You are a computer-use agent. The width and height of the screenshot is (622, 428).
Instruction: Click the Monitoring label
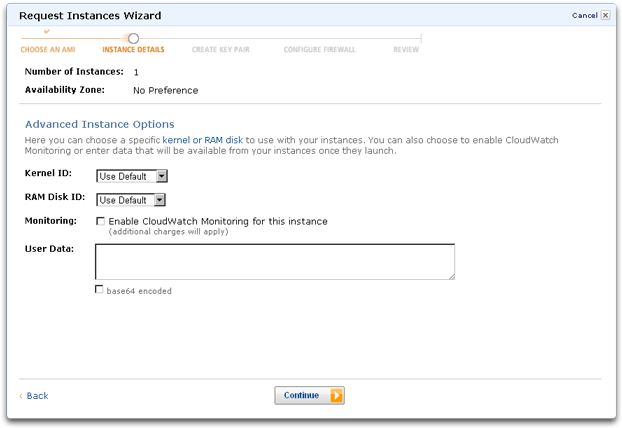coord(51,221)
